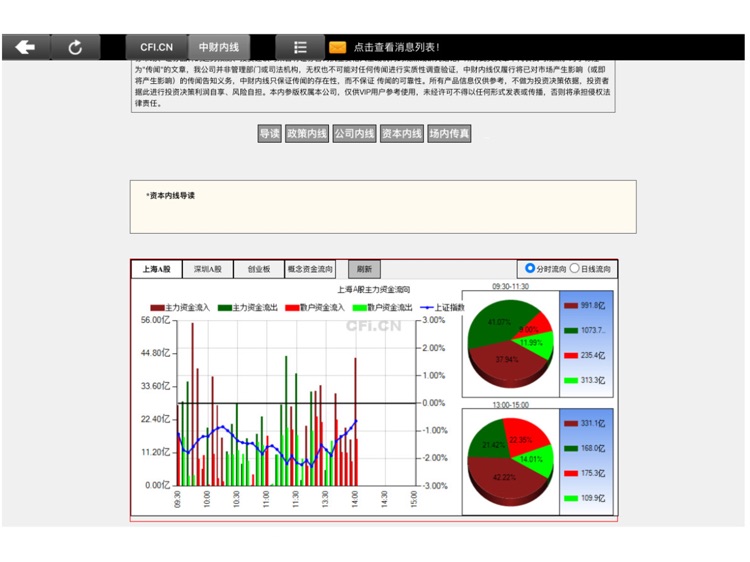Click the 资本内线导读 heading text
750x562 pixels.
pyautogui.click(x=171, y=195)
